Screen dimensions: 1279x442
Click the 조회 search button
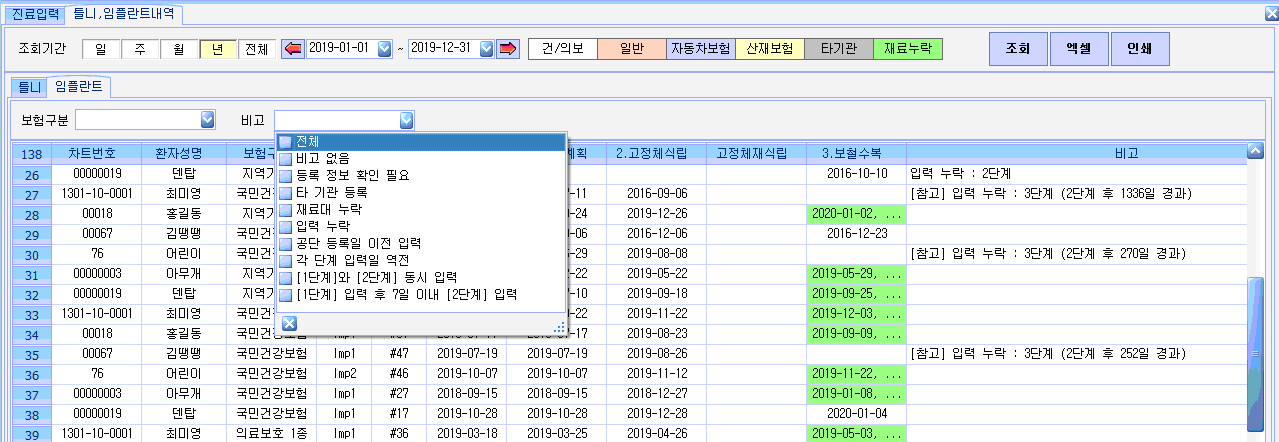(x=1018, y=48)
